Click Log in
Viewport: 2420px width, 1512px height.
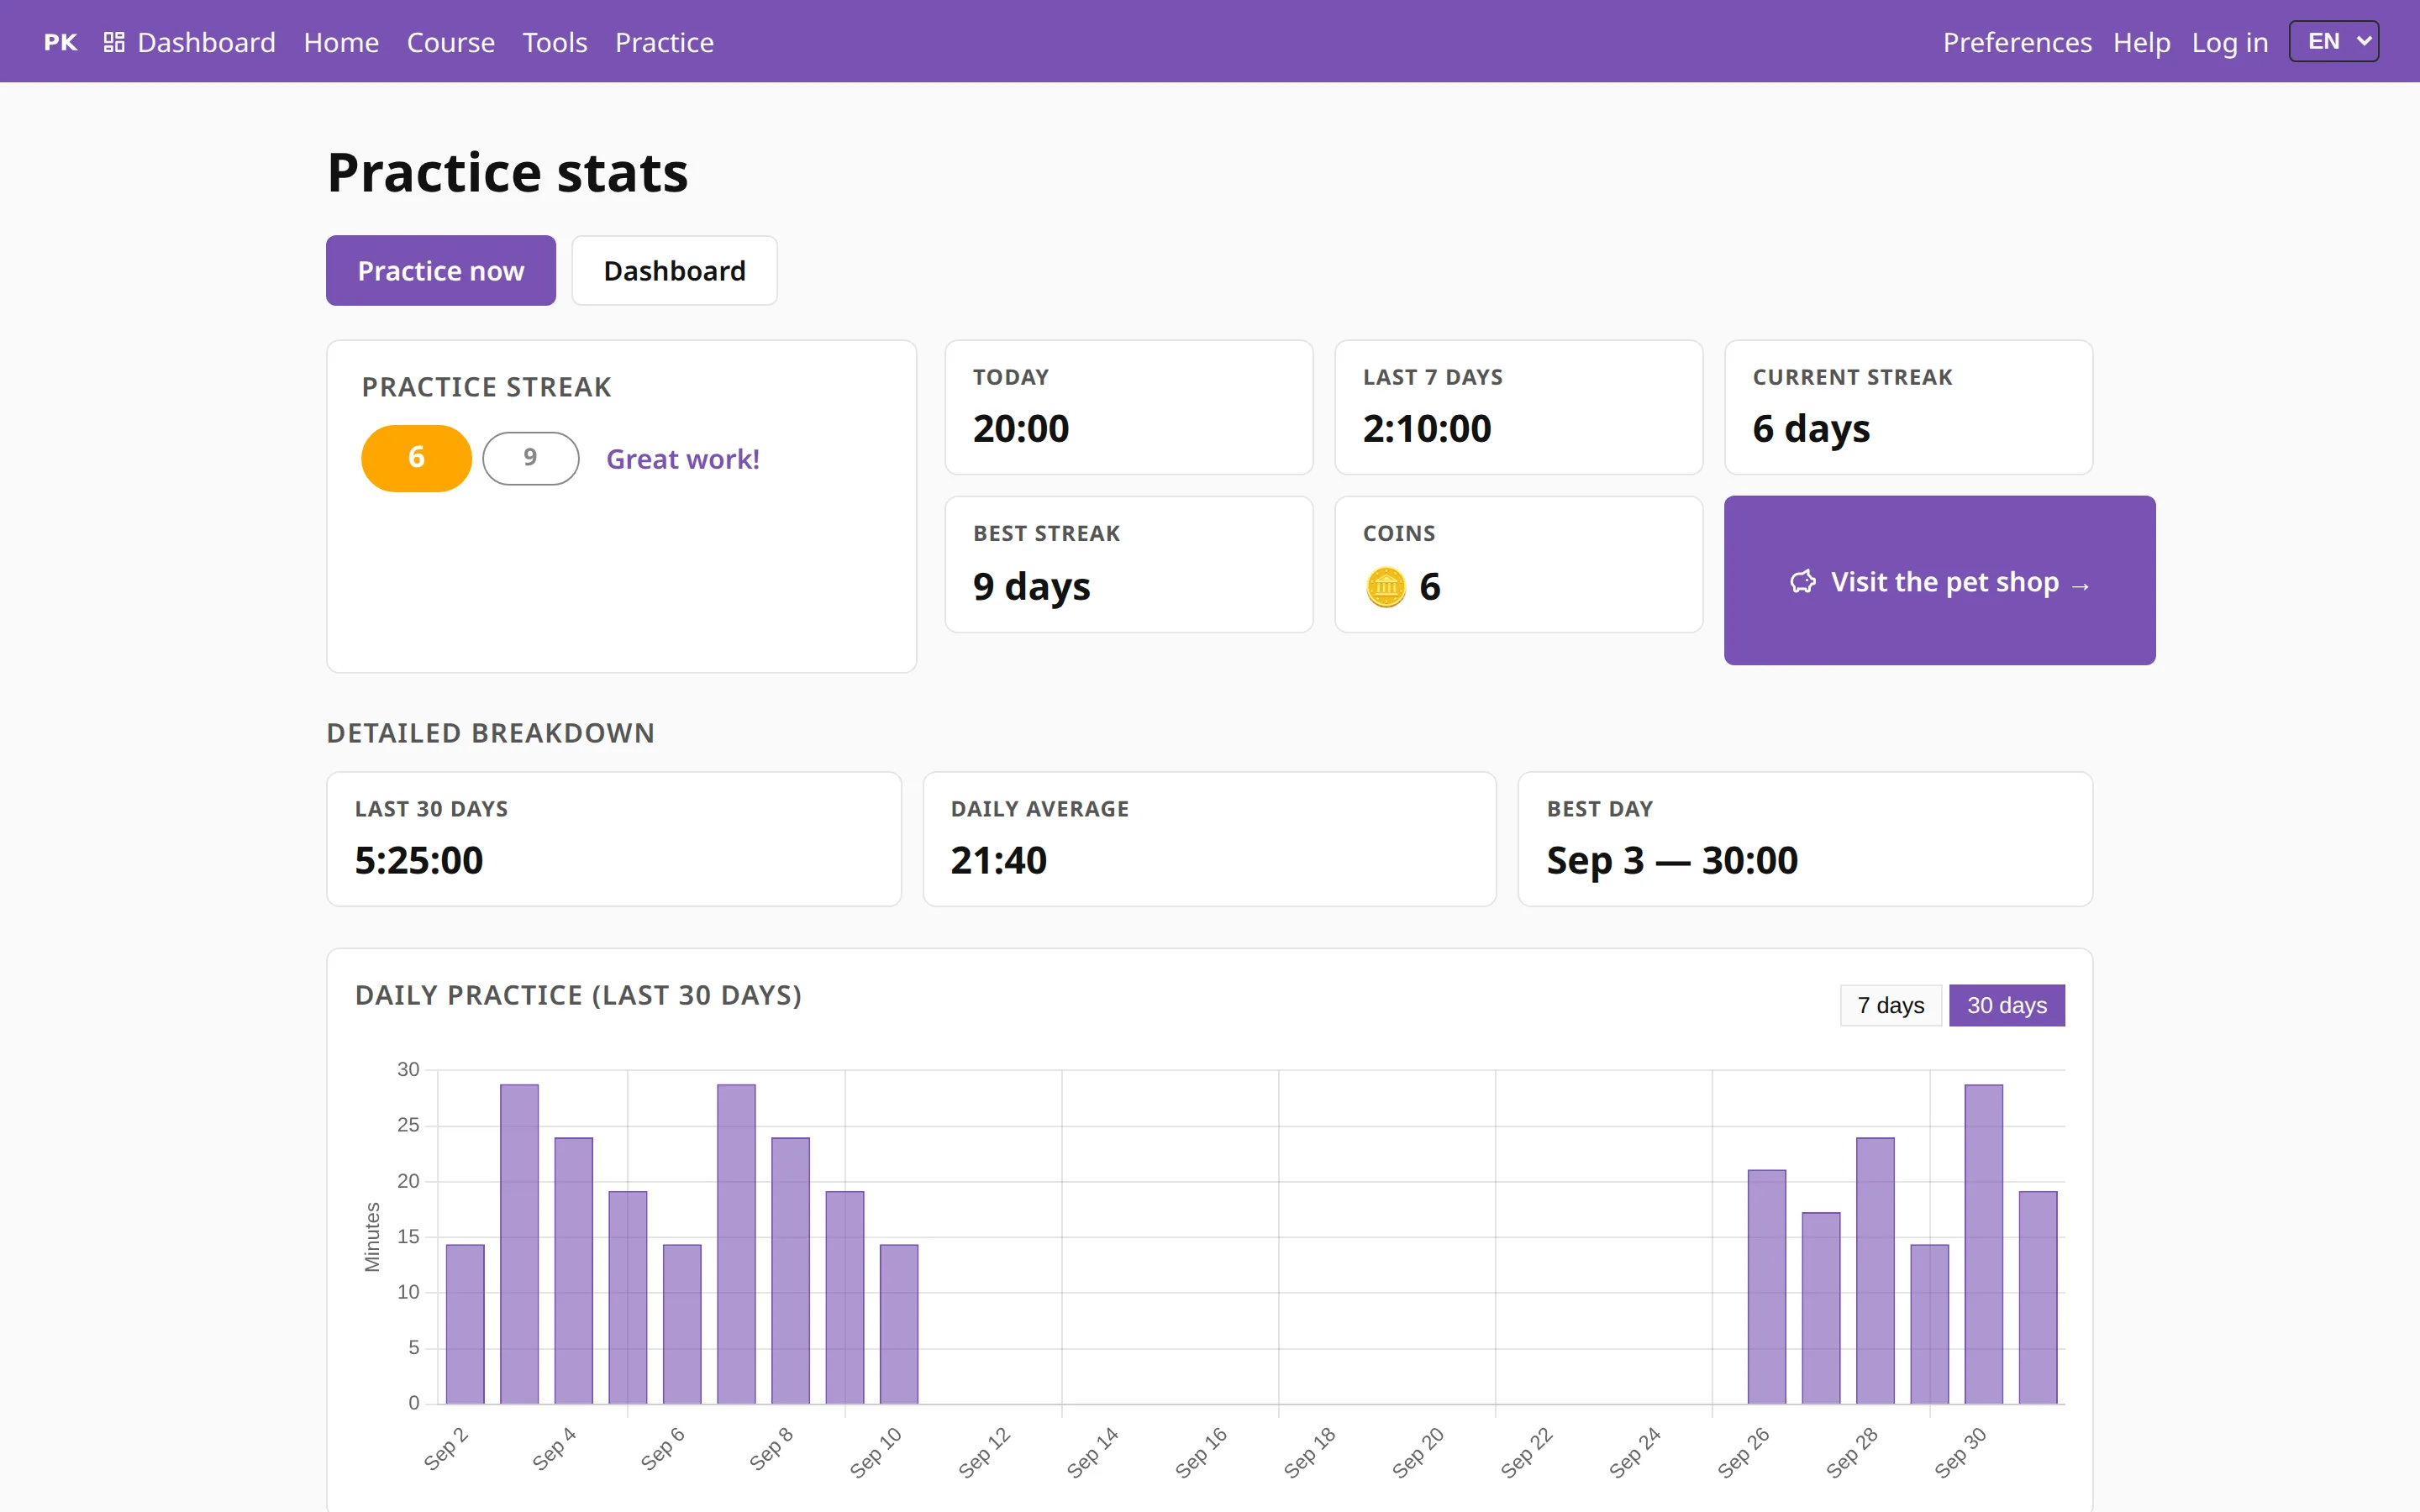click(2229, 42)
